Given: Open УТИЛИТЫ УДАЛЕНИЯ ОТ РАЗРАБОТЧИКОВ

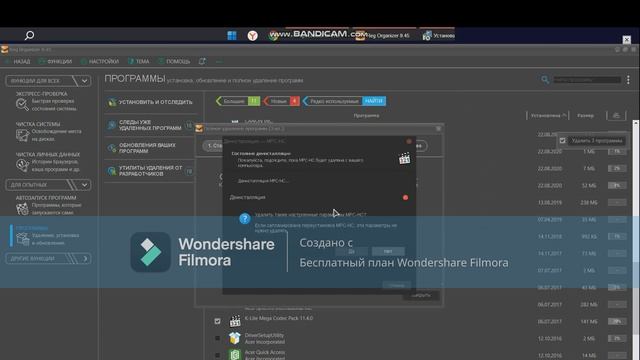Looking at the screenshot, I should [x=150, y=171].
